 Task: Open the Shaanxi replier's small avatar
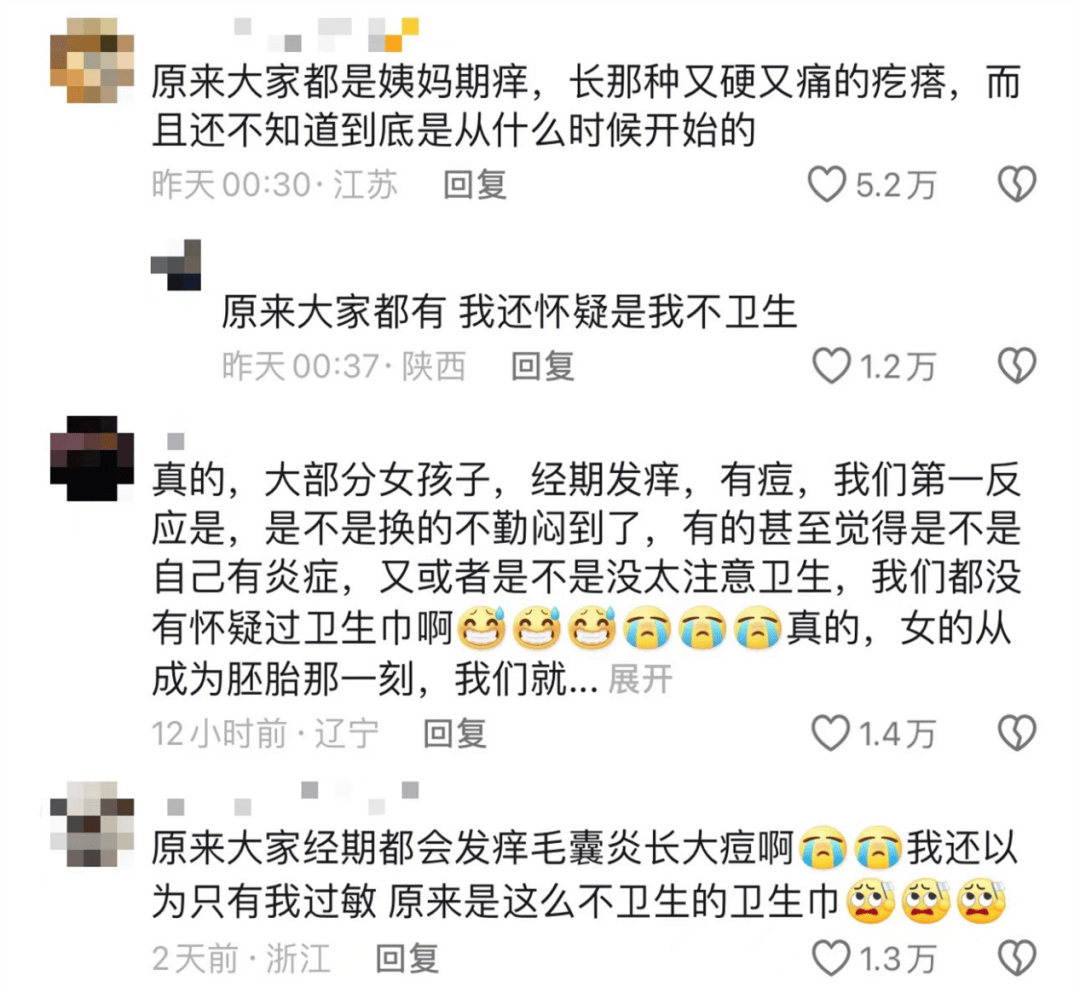point(176,264)
